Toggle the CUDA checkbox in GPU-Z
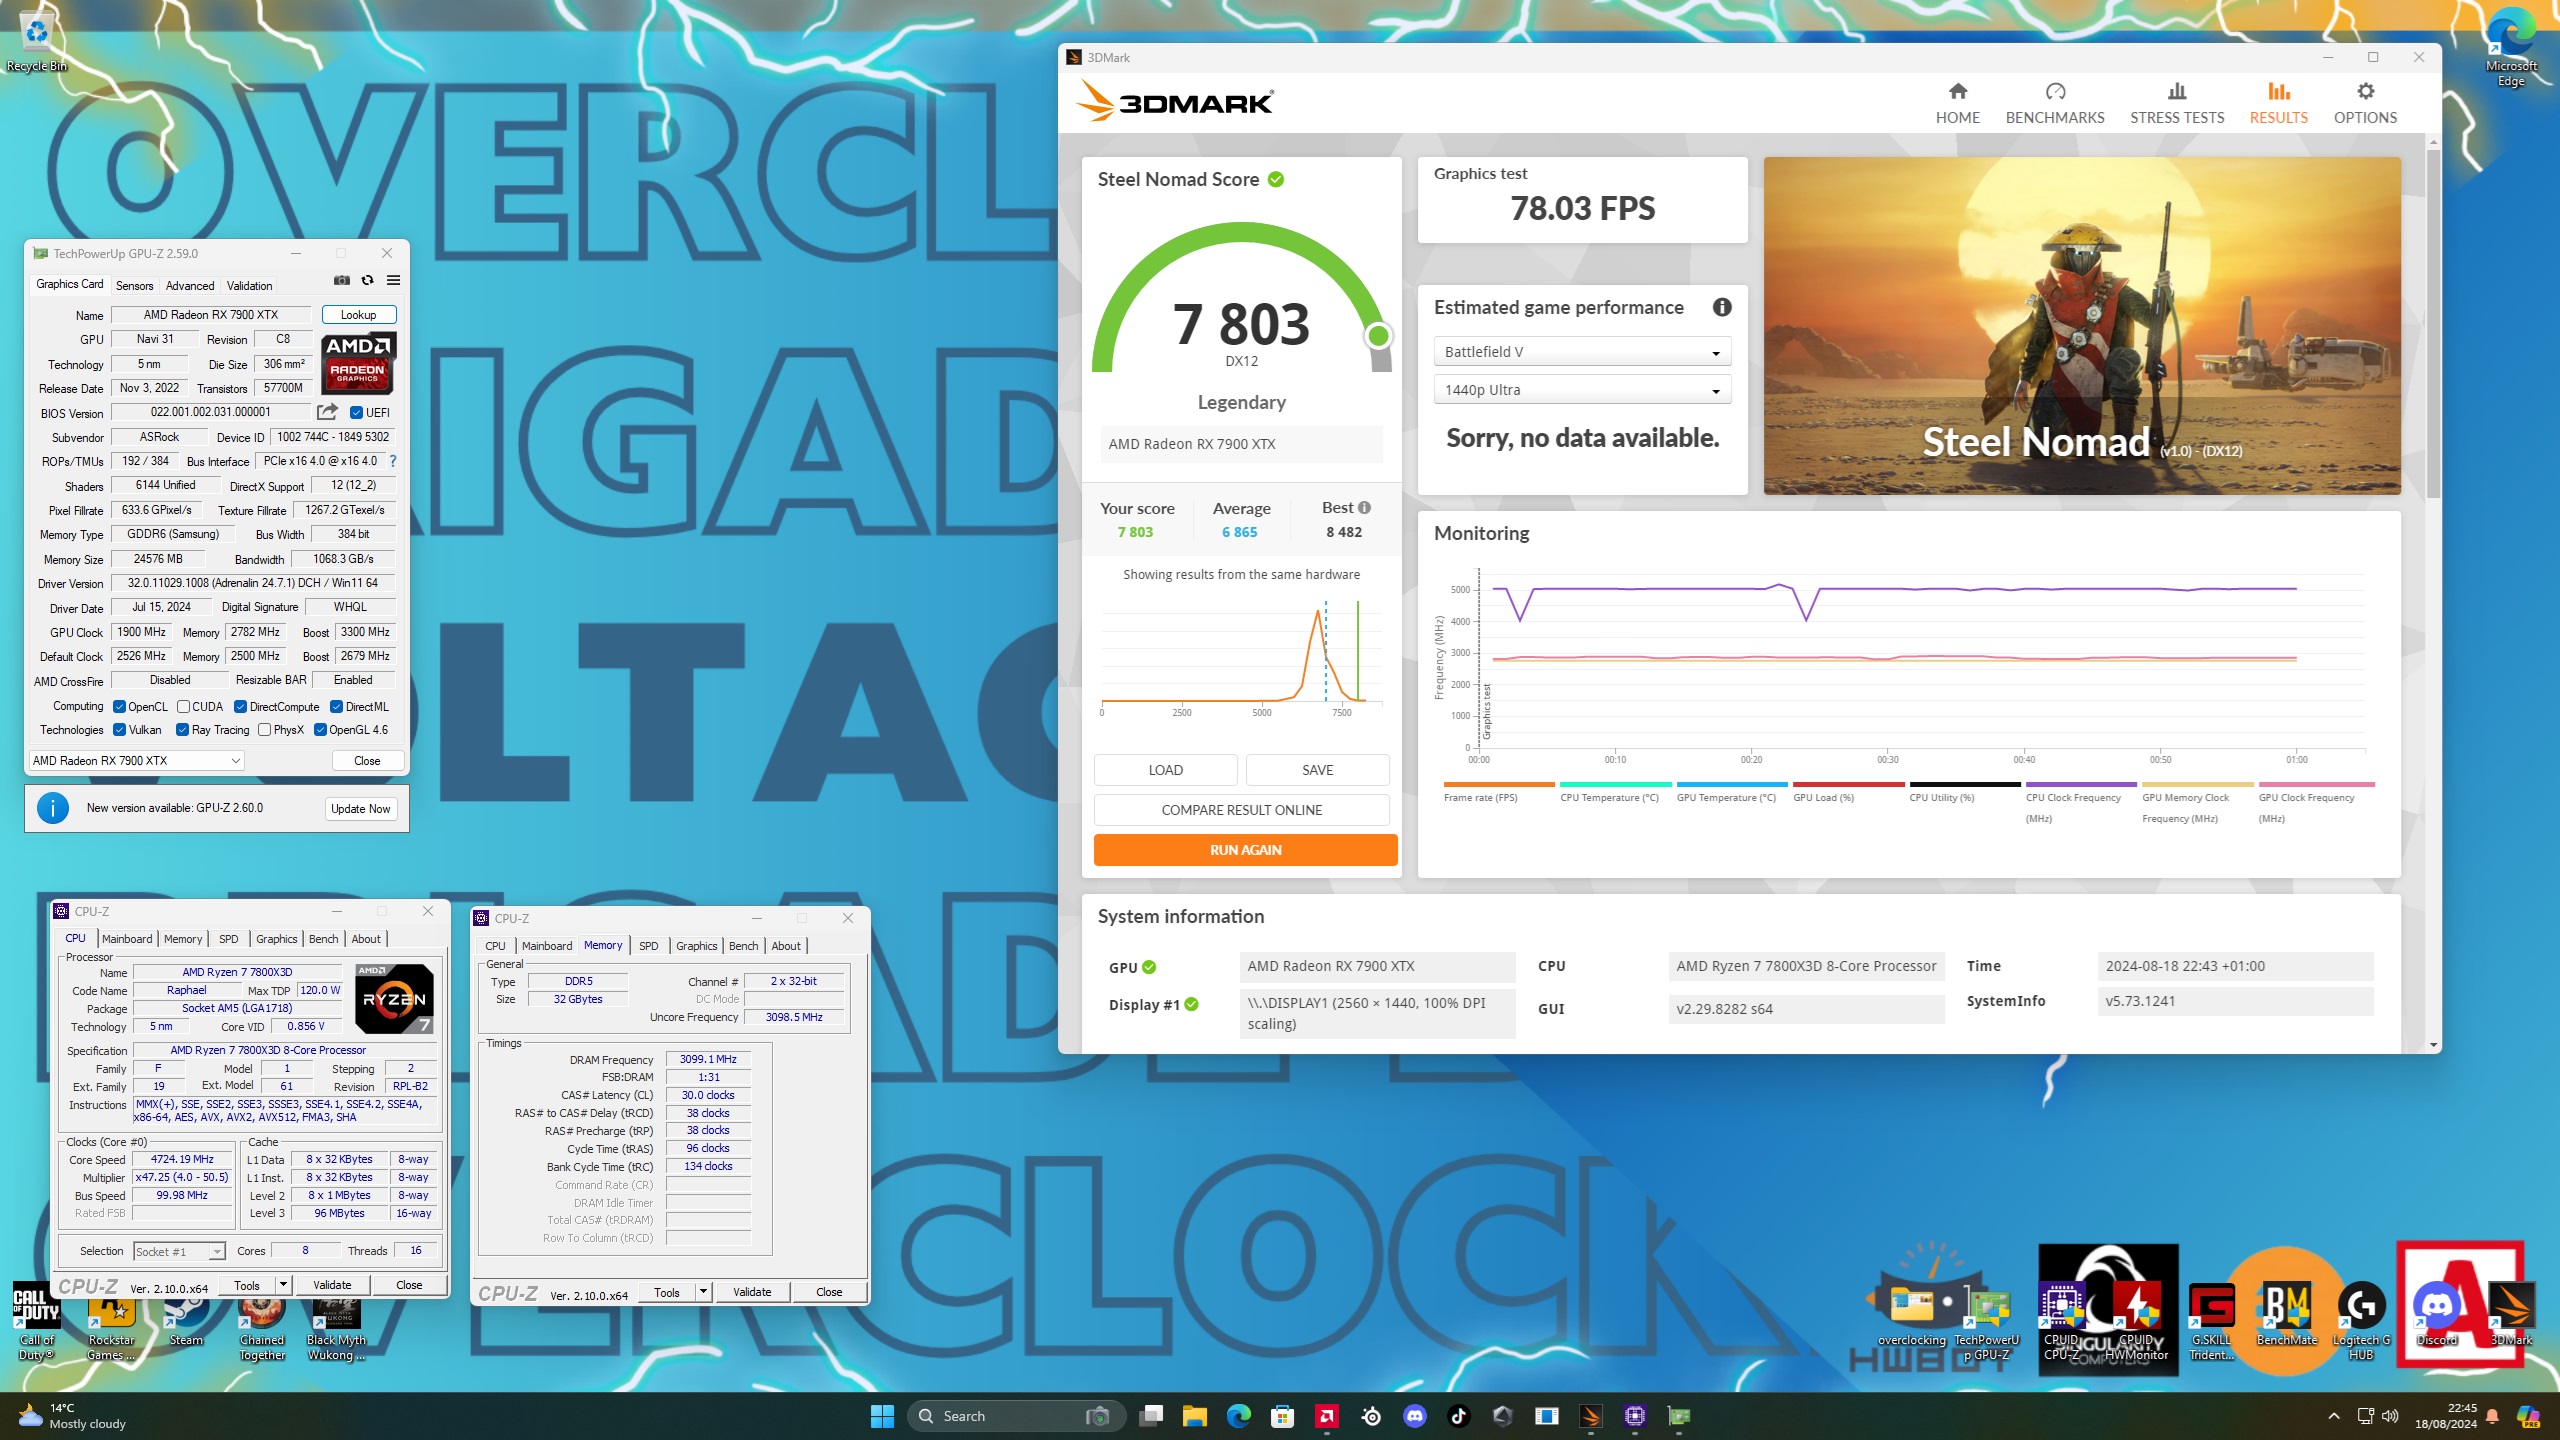The image size is (2560, 1440). coord(183,707)
